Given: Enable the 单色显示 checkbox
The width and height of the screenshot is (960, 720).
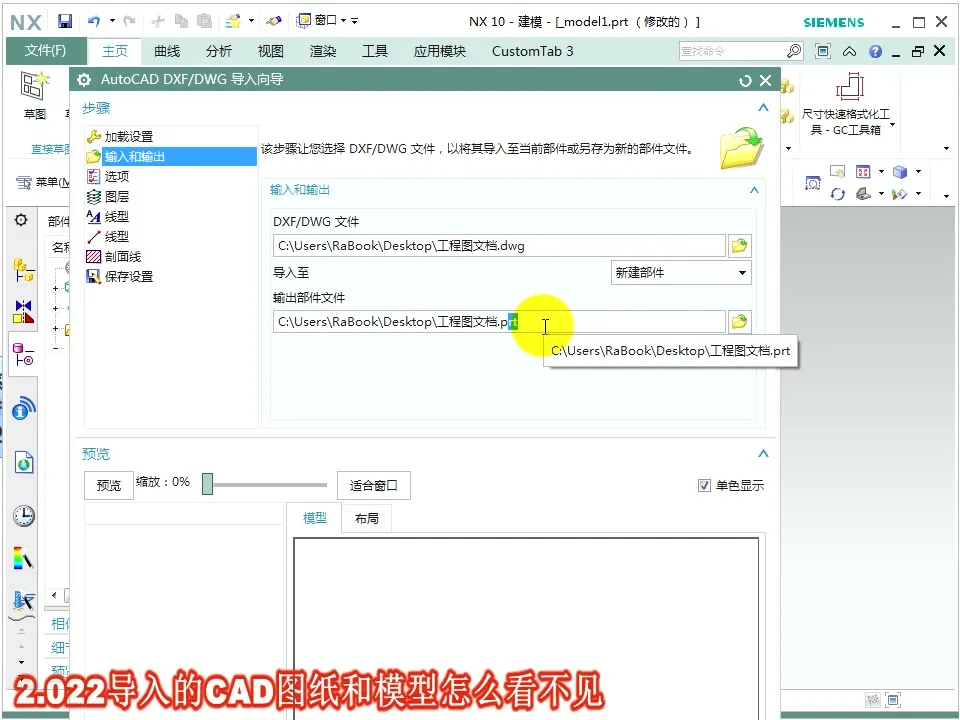Looking at the screenshot, I should click(705, 485).
